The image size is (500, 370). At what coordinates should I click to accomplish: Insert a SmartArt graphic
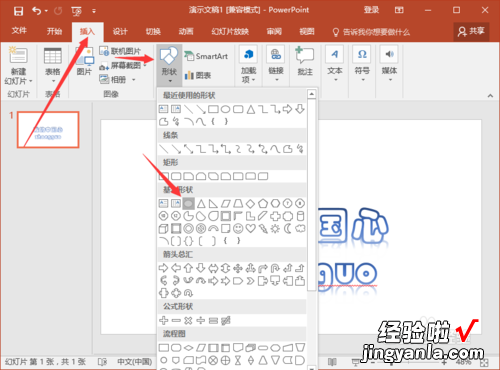(x=206, y=56)
